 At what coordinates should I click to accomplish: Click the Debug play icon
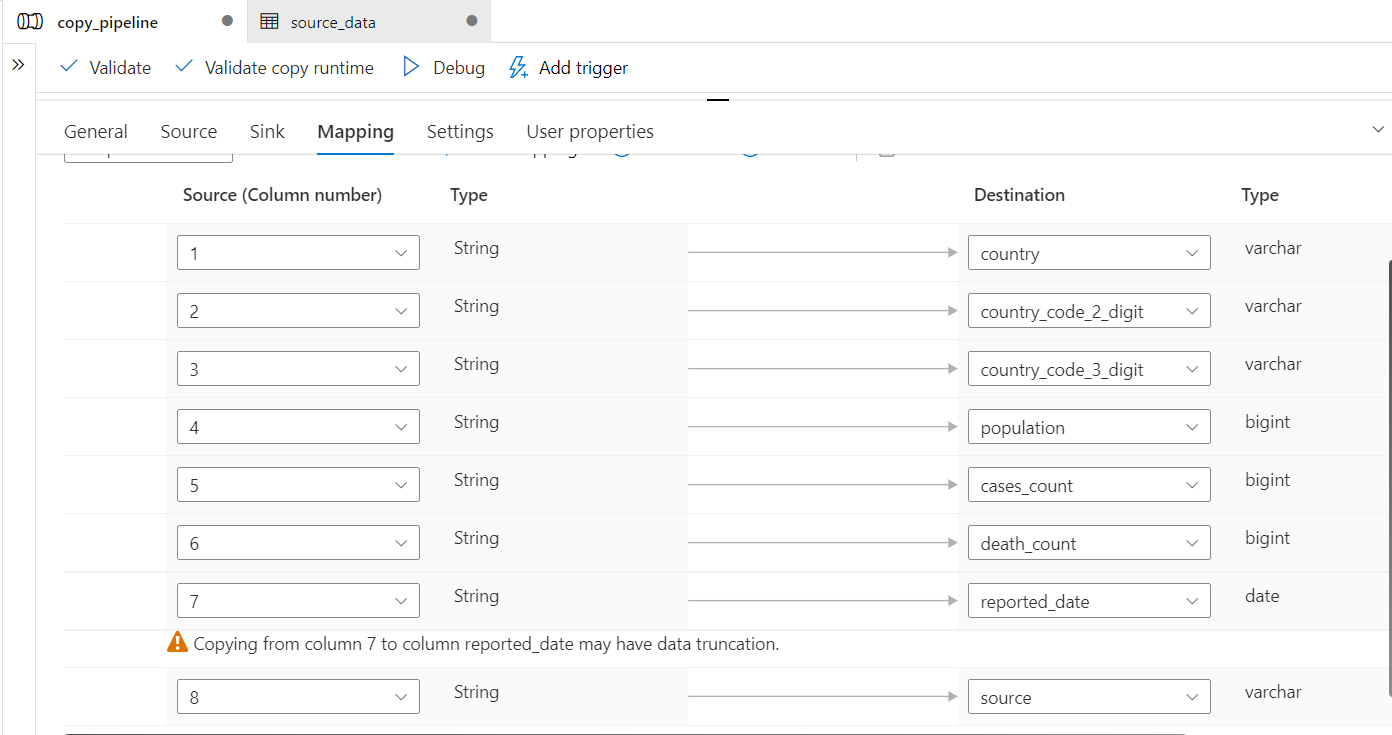click(x=410, y=67)
